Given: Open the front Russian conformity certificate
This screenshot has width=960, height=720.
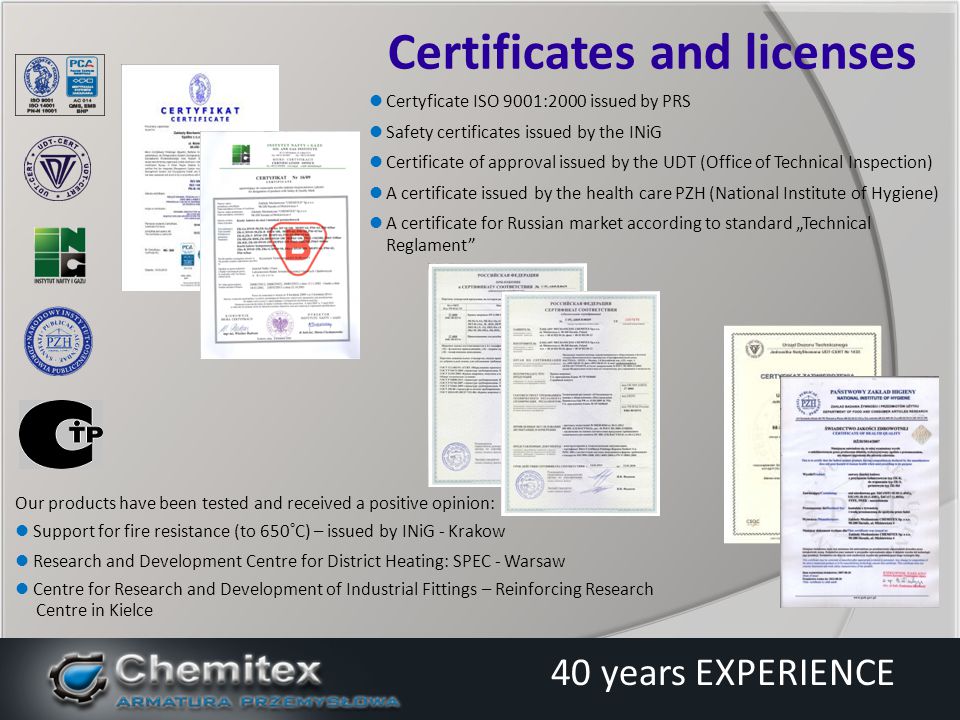Looking at the screenshot, I should 580,403.
